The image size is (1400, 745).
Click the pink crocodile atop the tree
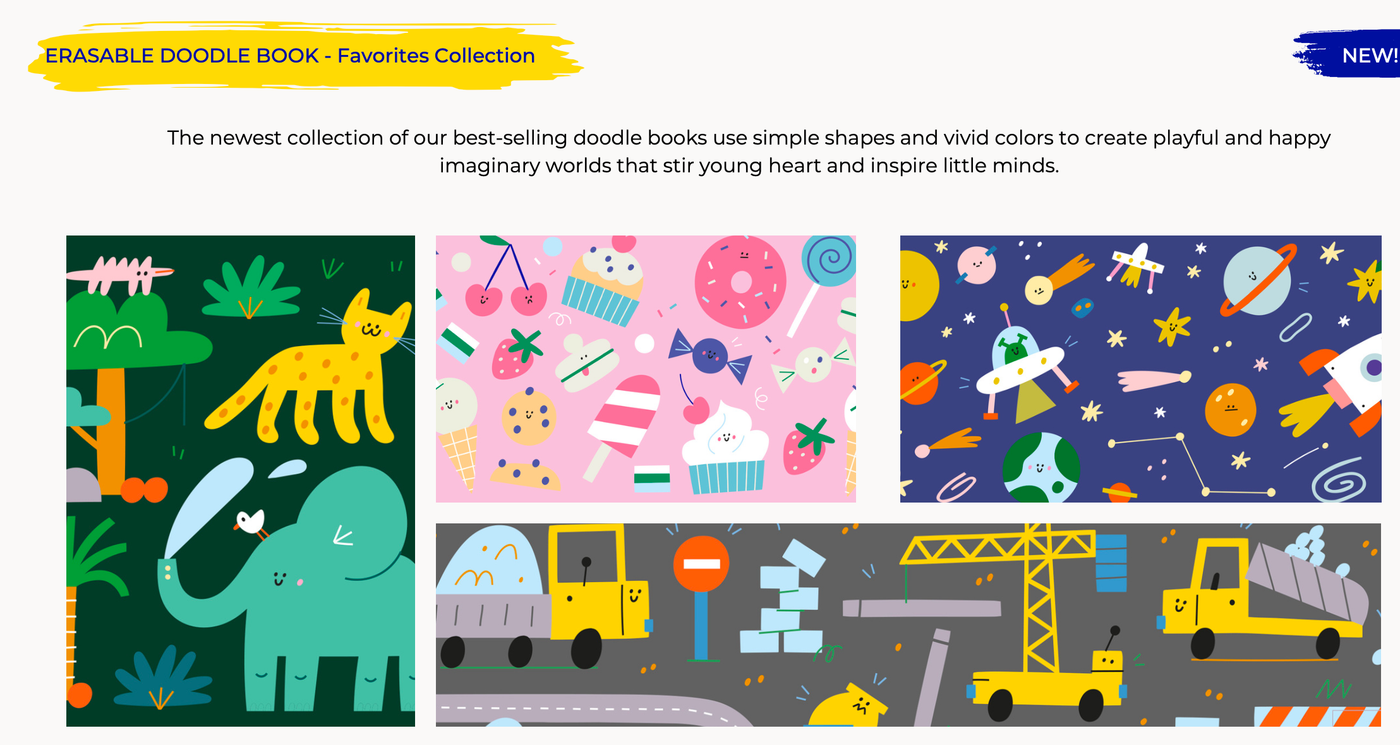(x=130, y=273)
